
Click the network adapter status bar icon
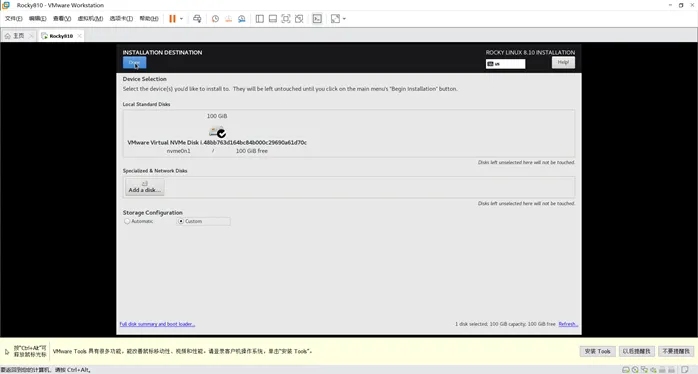click(x=644, y=370)
